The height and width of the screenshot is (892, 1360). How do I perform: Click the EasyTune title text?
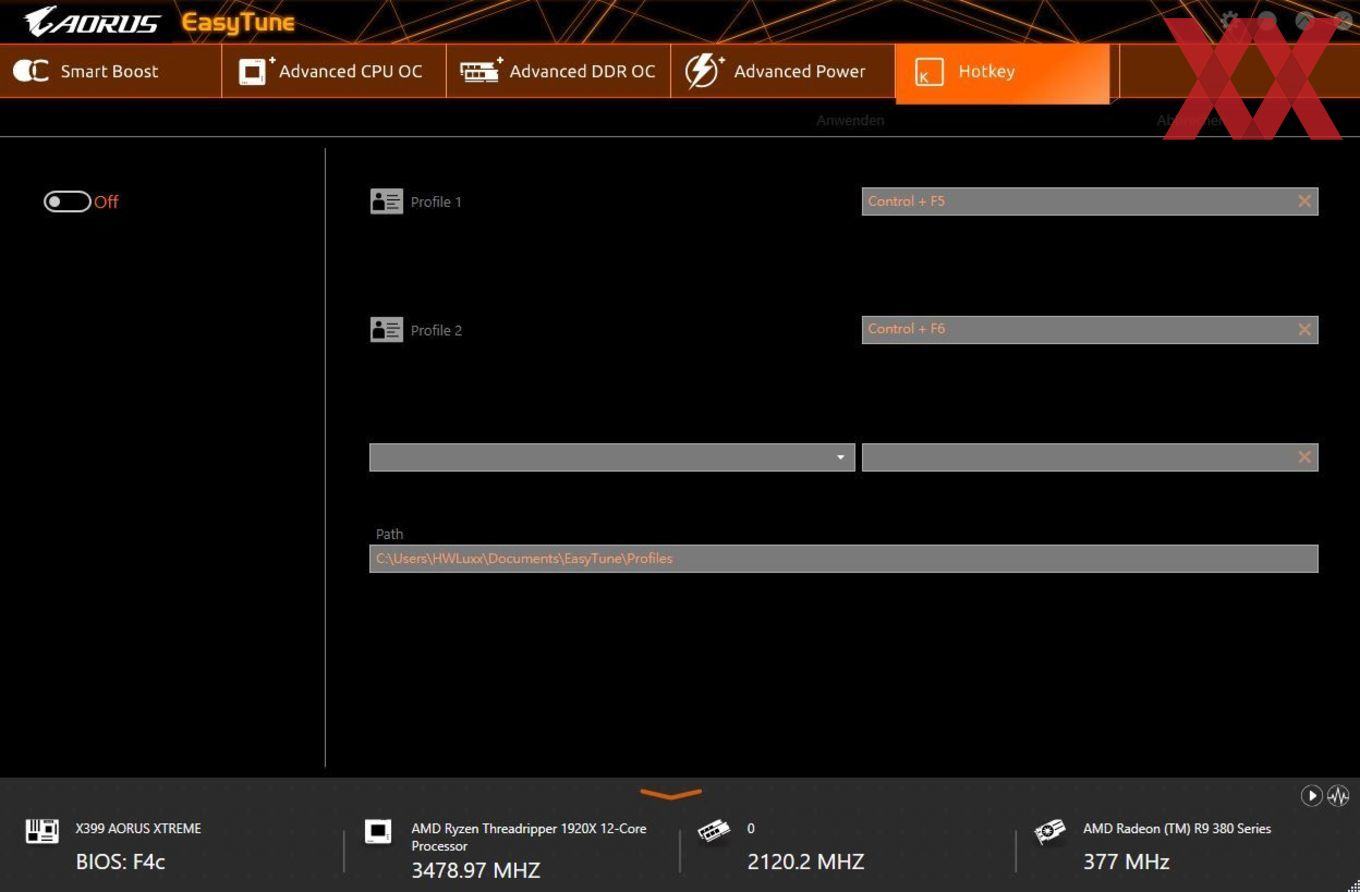click(x=238, y=23)
